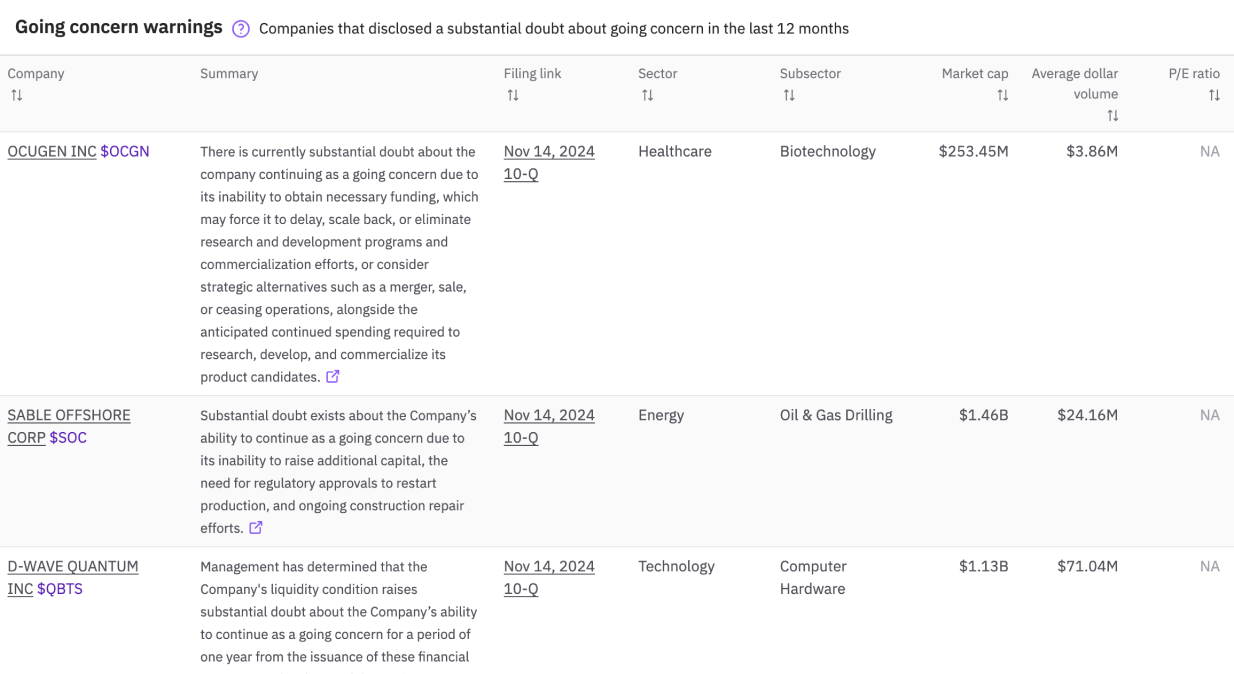This screenshot has height=674, width=1234.
Task: Open Sable Offshore 10-Q filing link
Action: (549, 426)
